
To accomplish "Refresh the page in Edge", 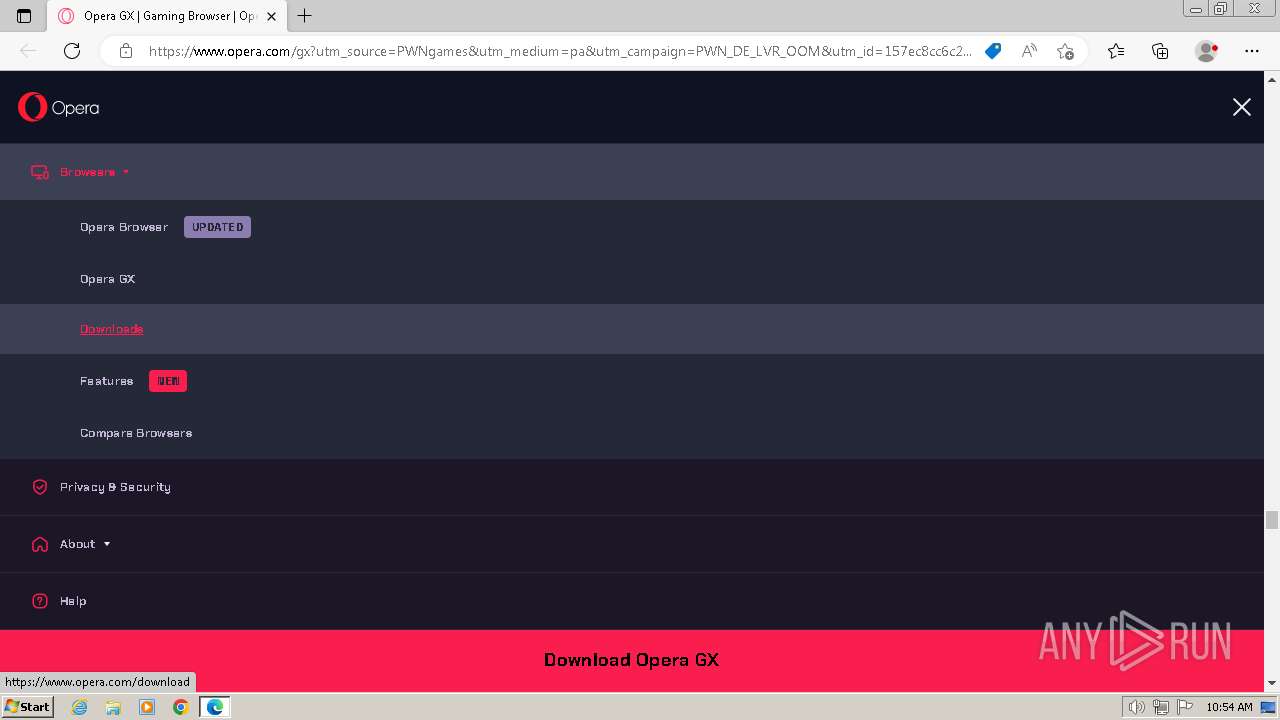I will pyautogui.click(x=72, y=51).
